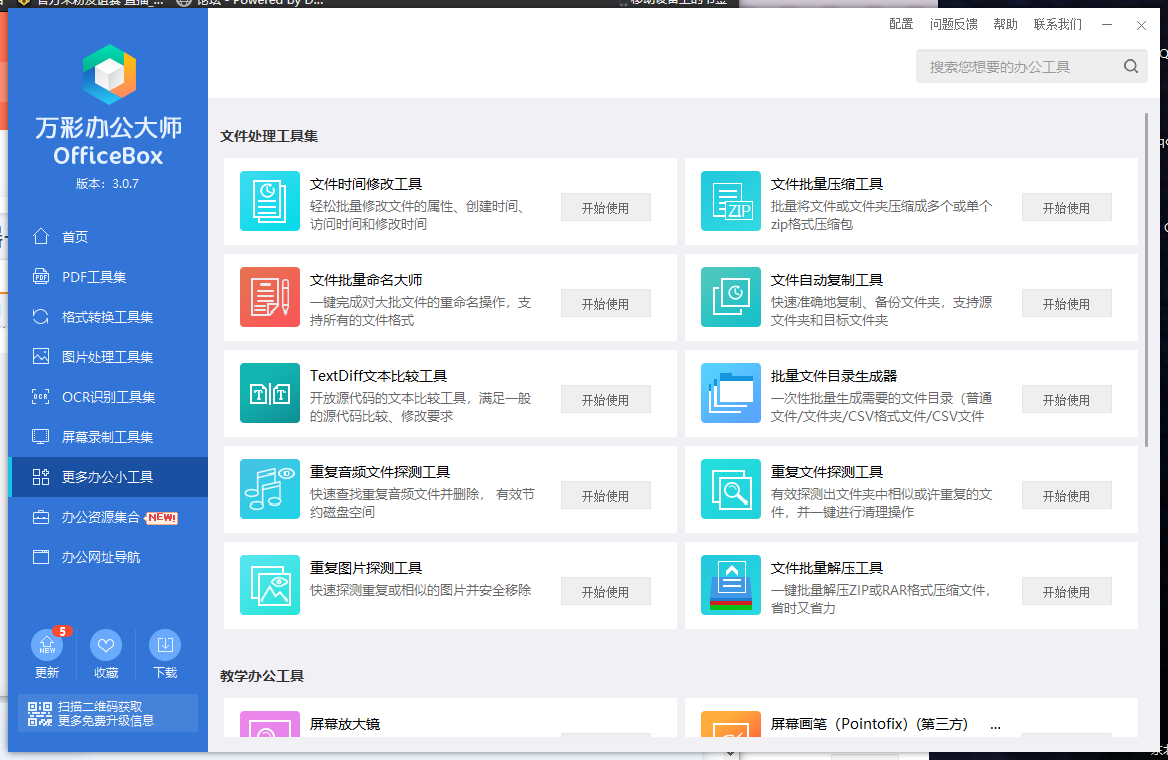Click the TextDiff文本比较工具 title text
The image size is (1168, 760).
coord(378,376)
